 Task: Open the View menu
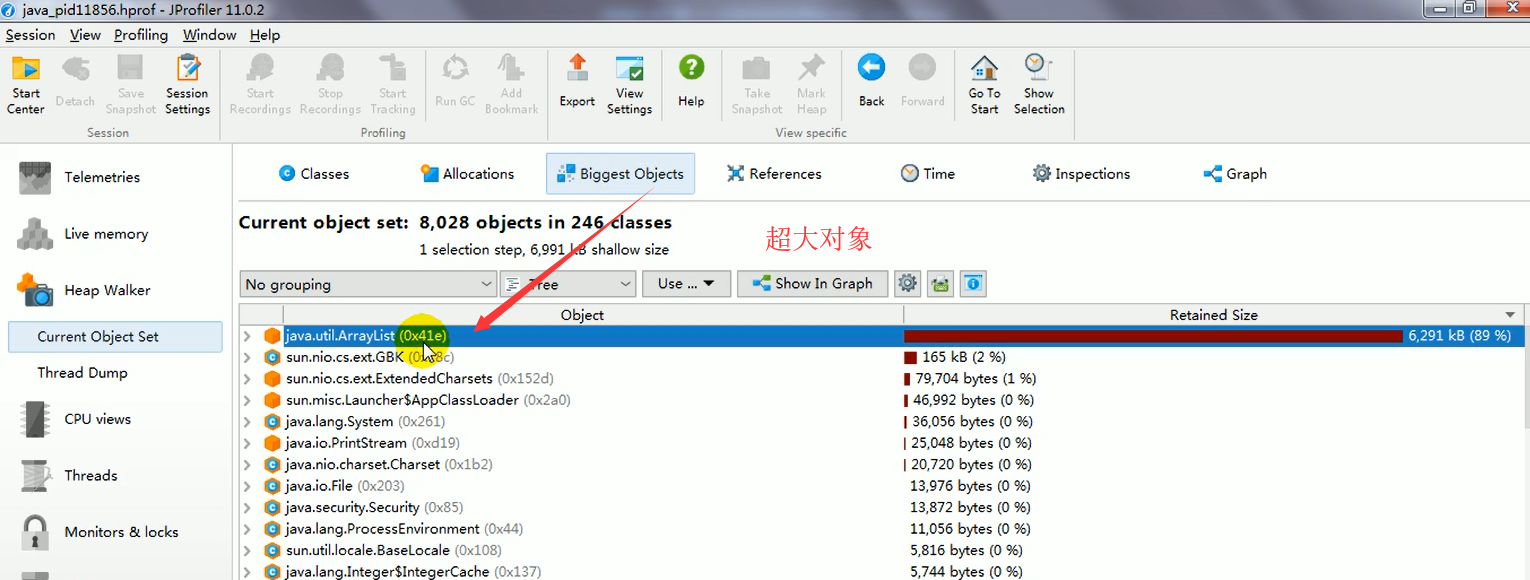tap(85, 34)
